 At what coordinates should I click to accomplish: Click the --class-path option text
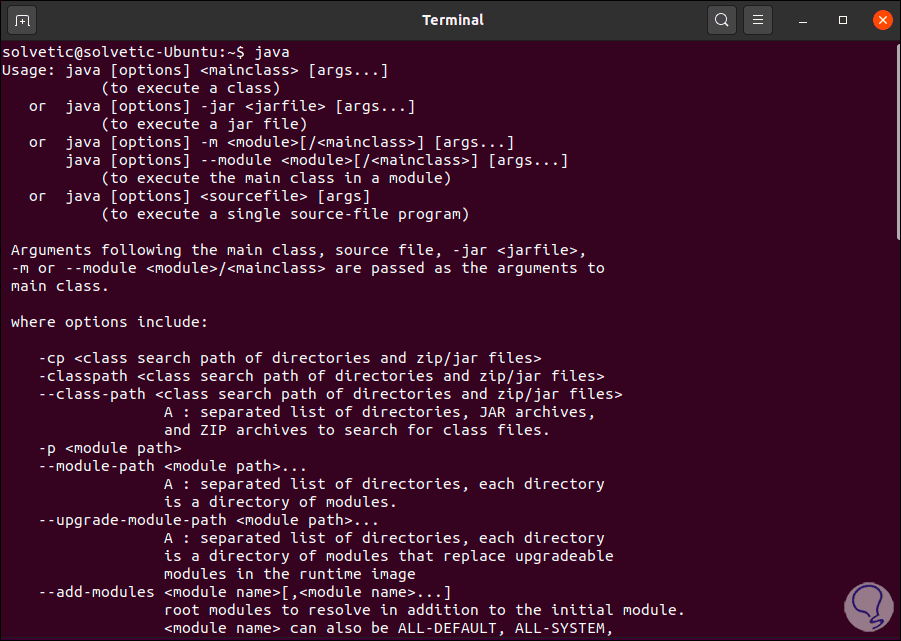[x=92, y=394]
